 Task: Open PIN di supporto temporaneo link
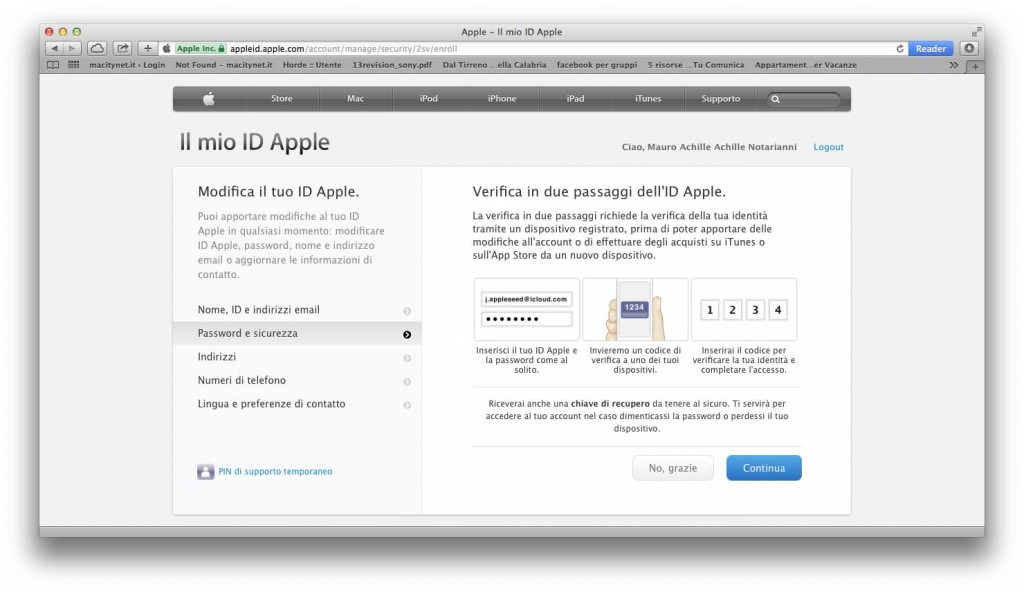click(x=275, y=471)
